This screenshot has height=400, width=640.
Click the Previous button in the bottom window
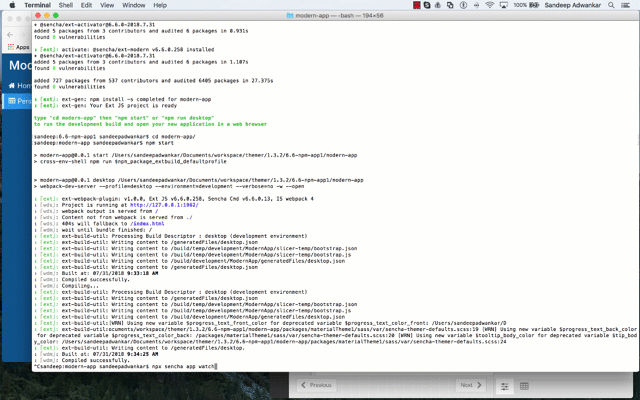tap(316, 385)
